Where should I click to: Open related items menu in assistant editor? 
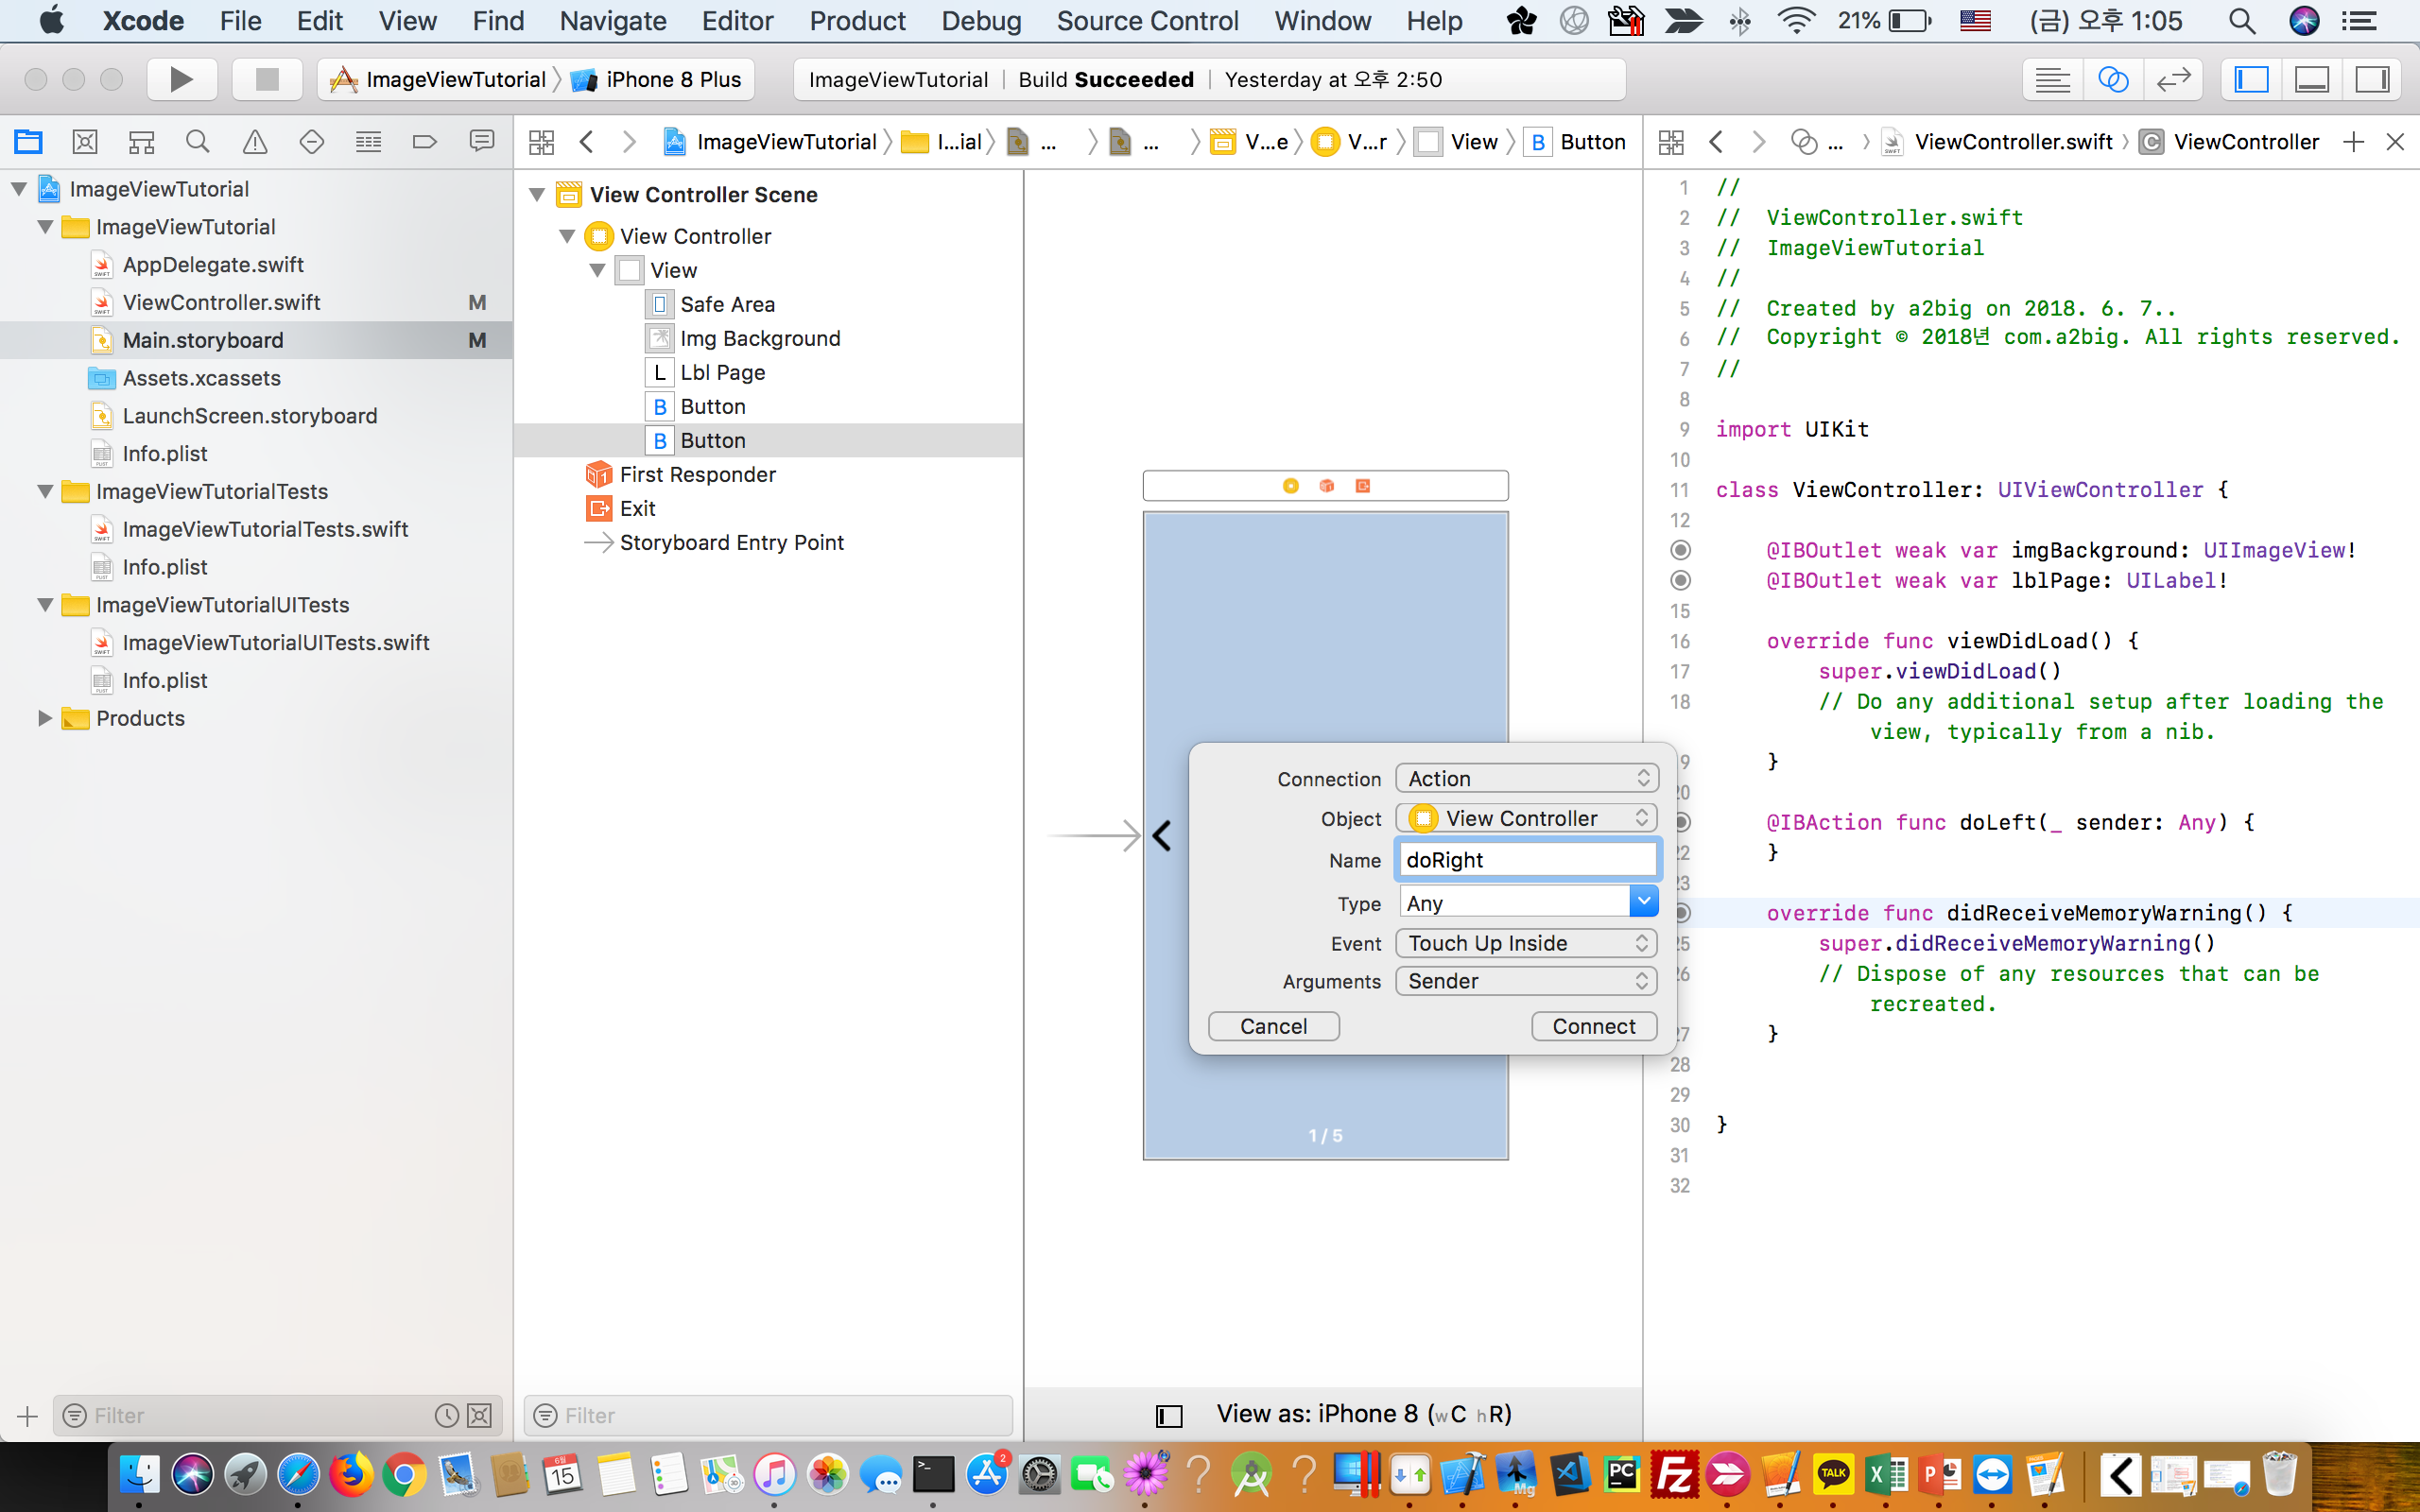pos(1670,142)
